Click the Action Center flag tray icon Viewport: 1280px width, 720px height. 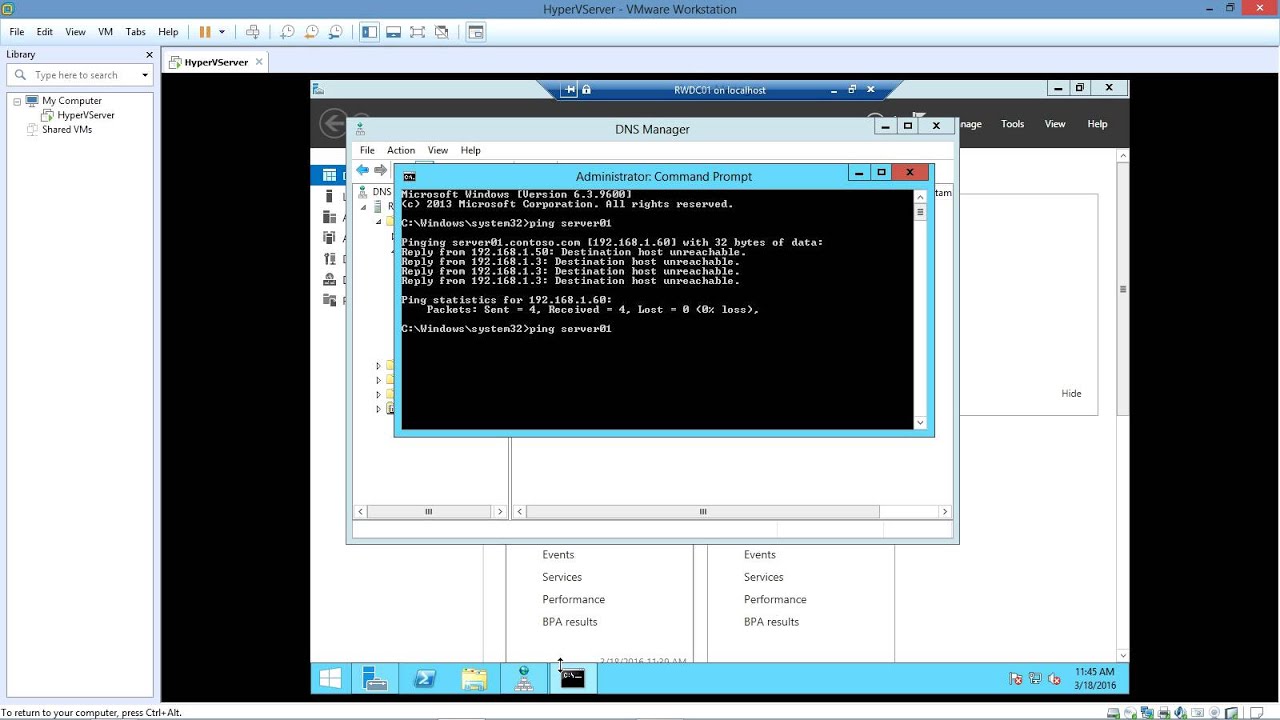1016,679
